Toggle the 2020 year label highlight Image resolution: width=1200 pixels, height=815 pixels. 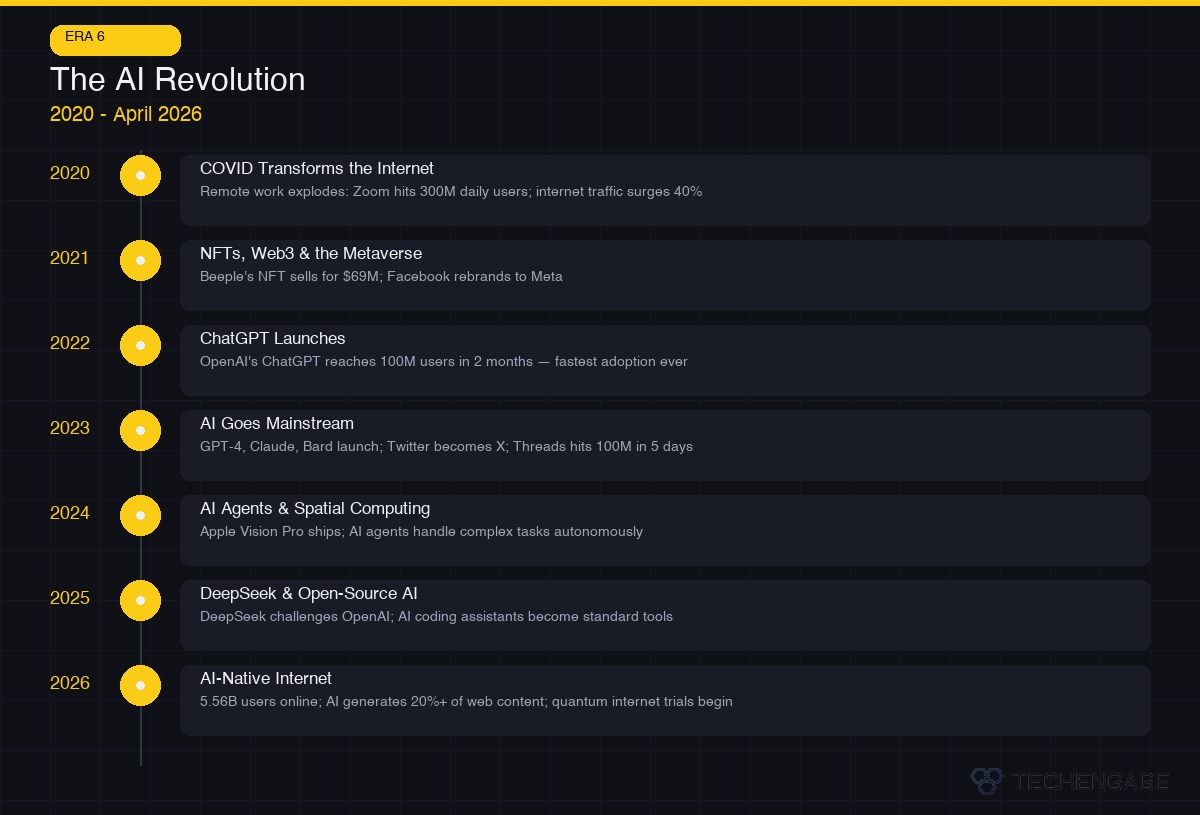coord(69,173)
